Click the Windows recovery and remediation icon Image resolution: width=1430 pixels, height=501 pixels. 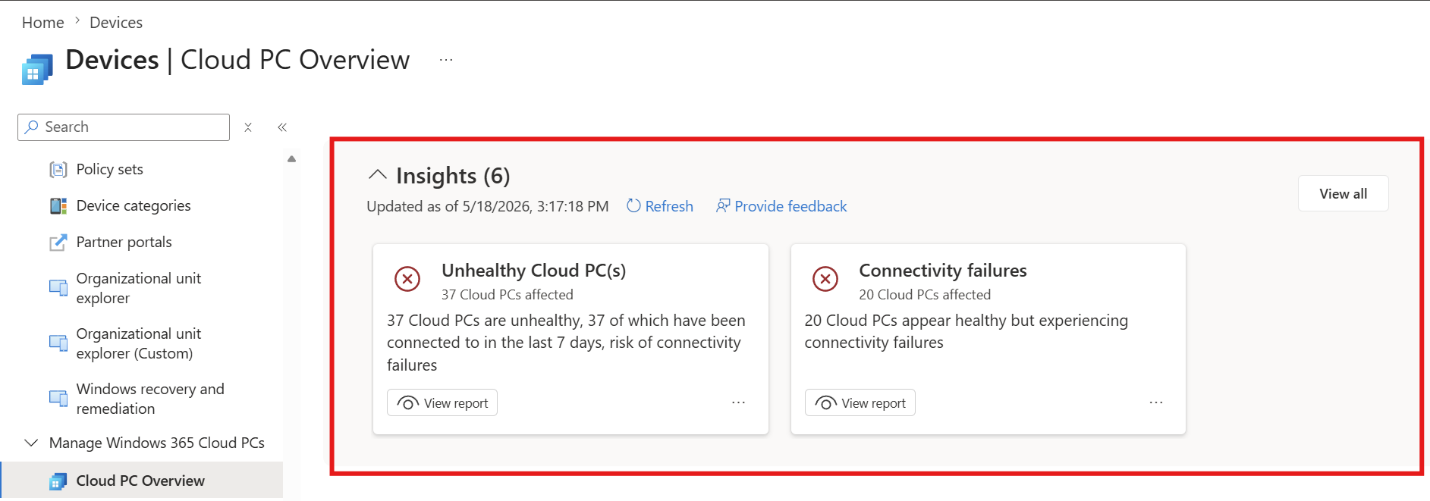point(58,398)
